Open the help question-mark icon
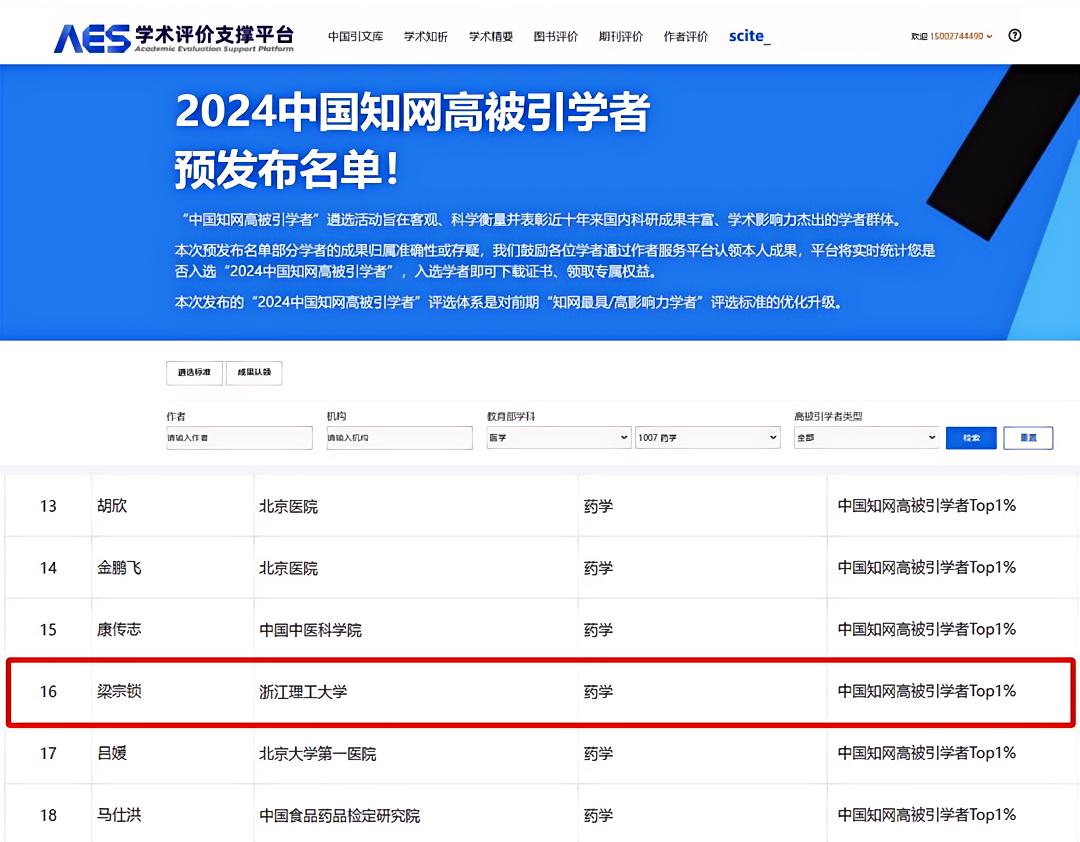1080x842 pixels. click(x=1015, y=36)
